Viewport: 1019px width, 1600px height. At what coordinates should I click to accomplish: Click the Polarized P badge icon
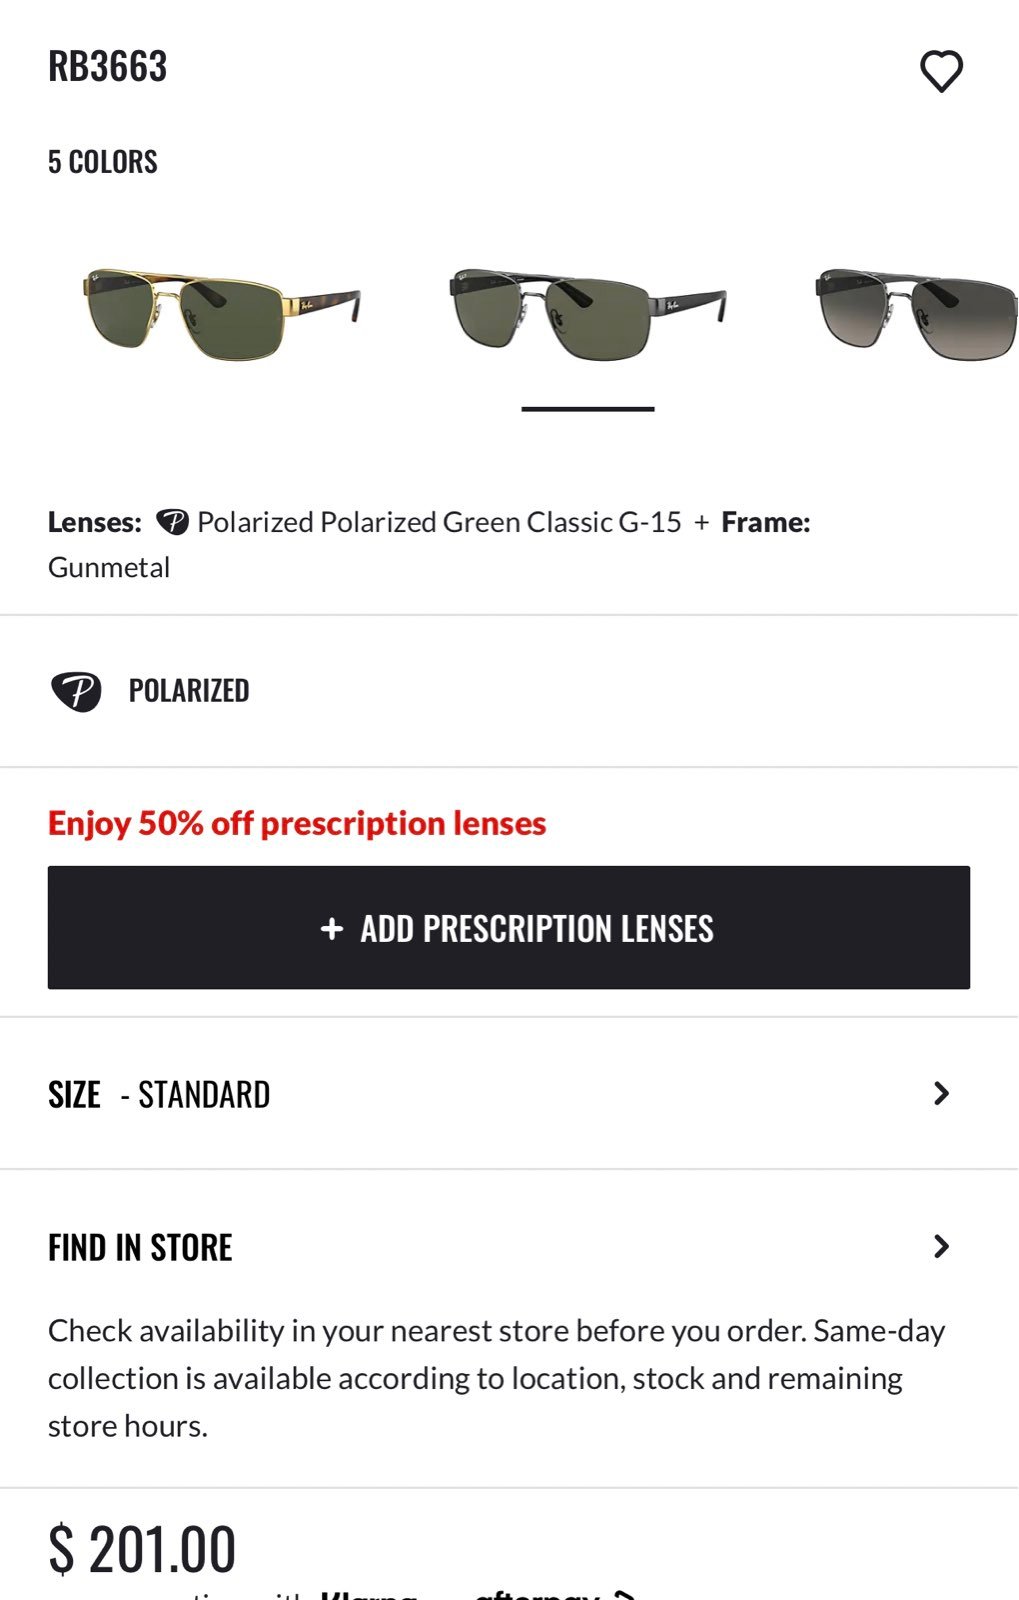pos(76,691)
